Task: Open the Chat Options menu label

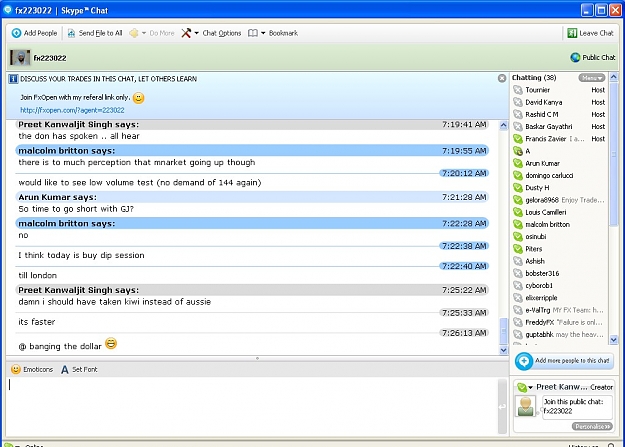Action: point(222,33)
